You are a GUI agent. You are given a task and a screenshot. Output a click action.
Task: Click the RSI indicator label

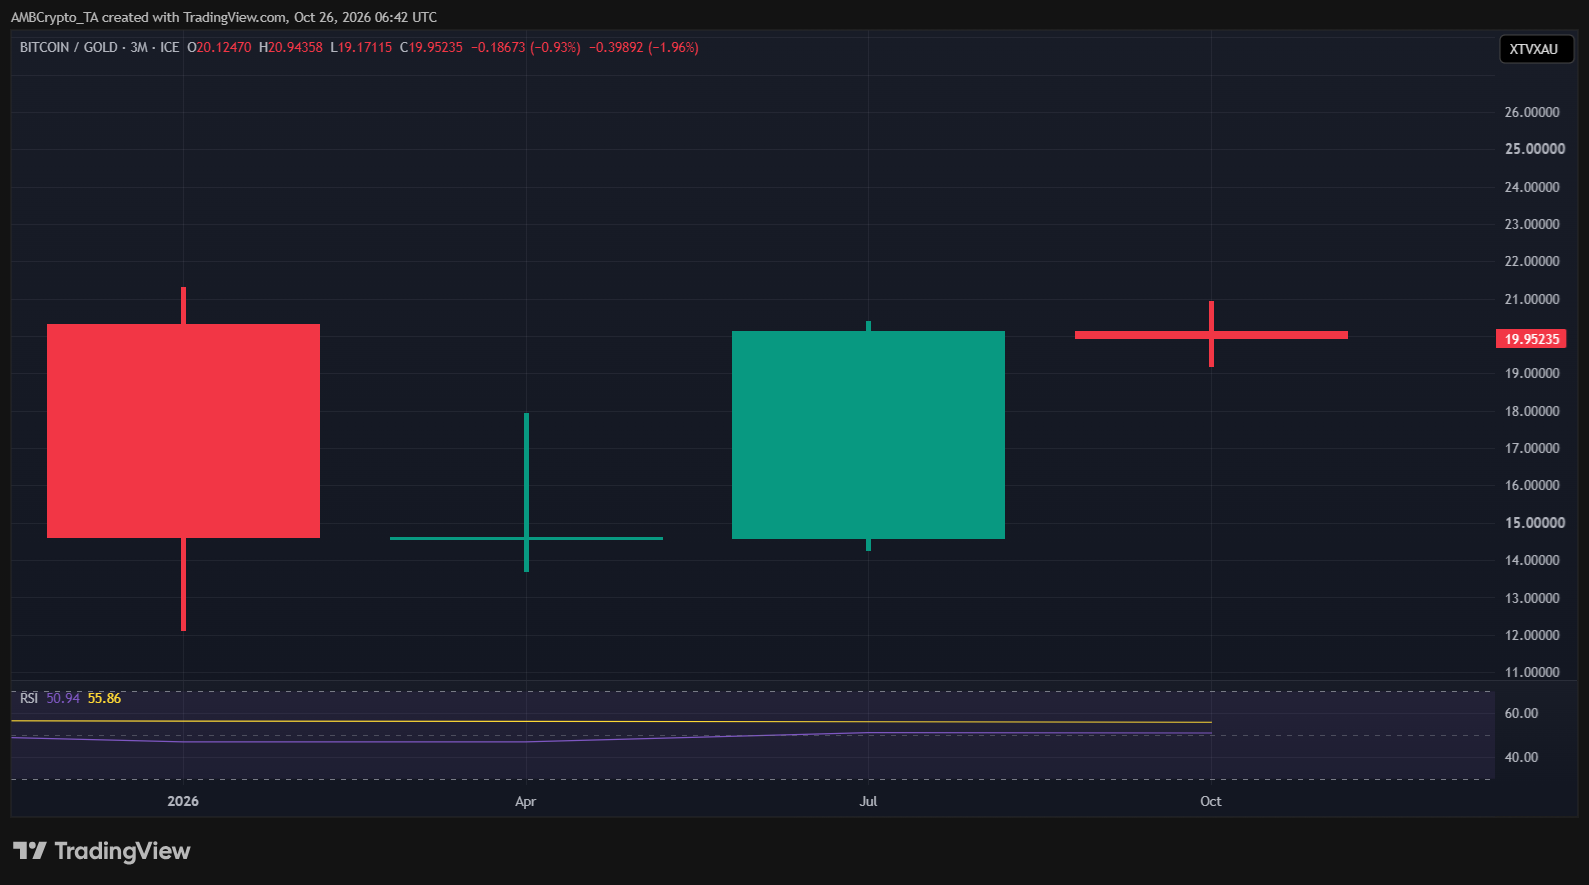(x=29, y=698)
